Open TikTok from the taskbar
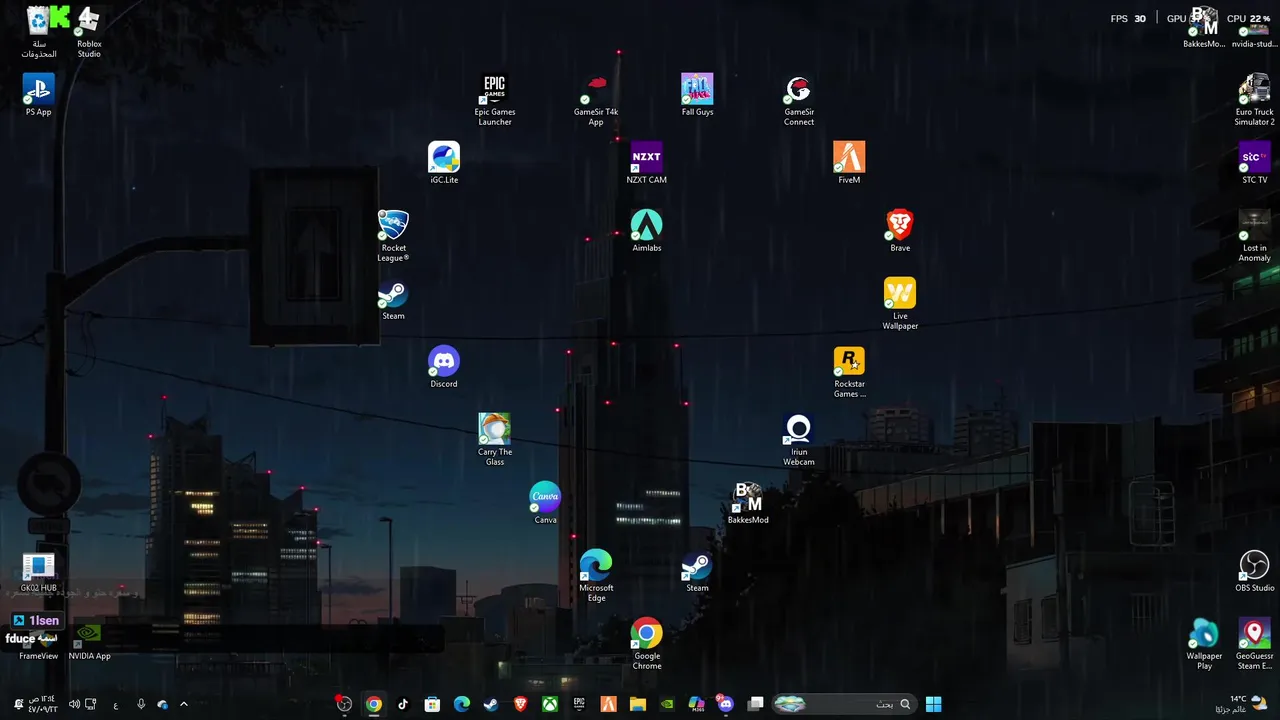The width and height of the screenshot is (1280, 720). 403,704
